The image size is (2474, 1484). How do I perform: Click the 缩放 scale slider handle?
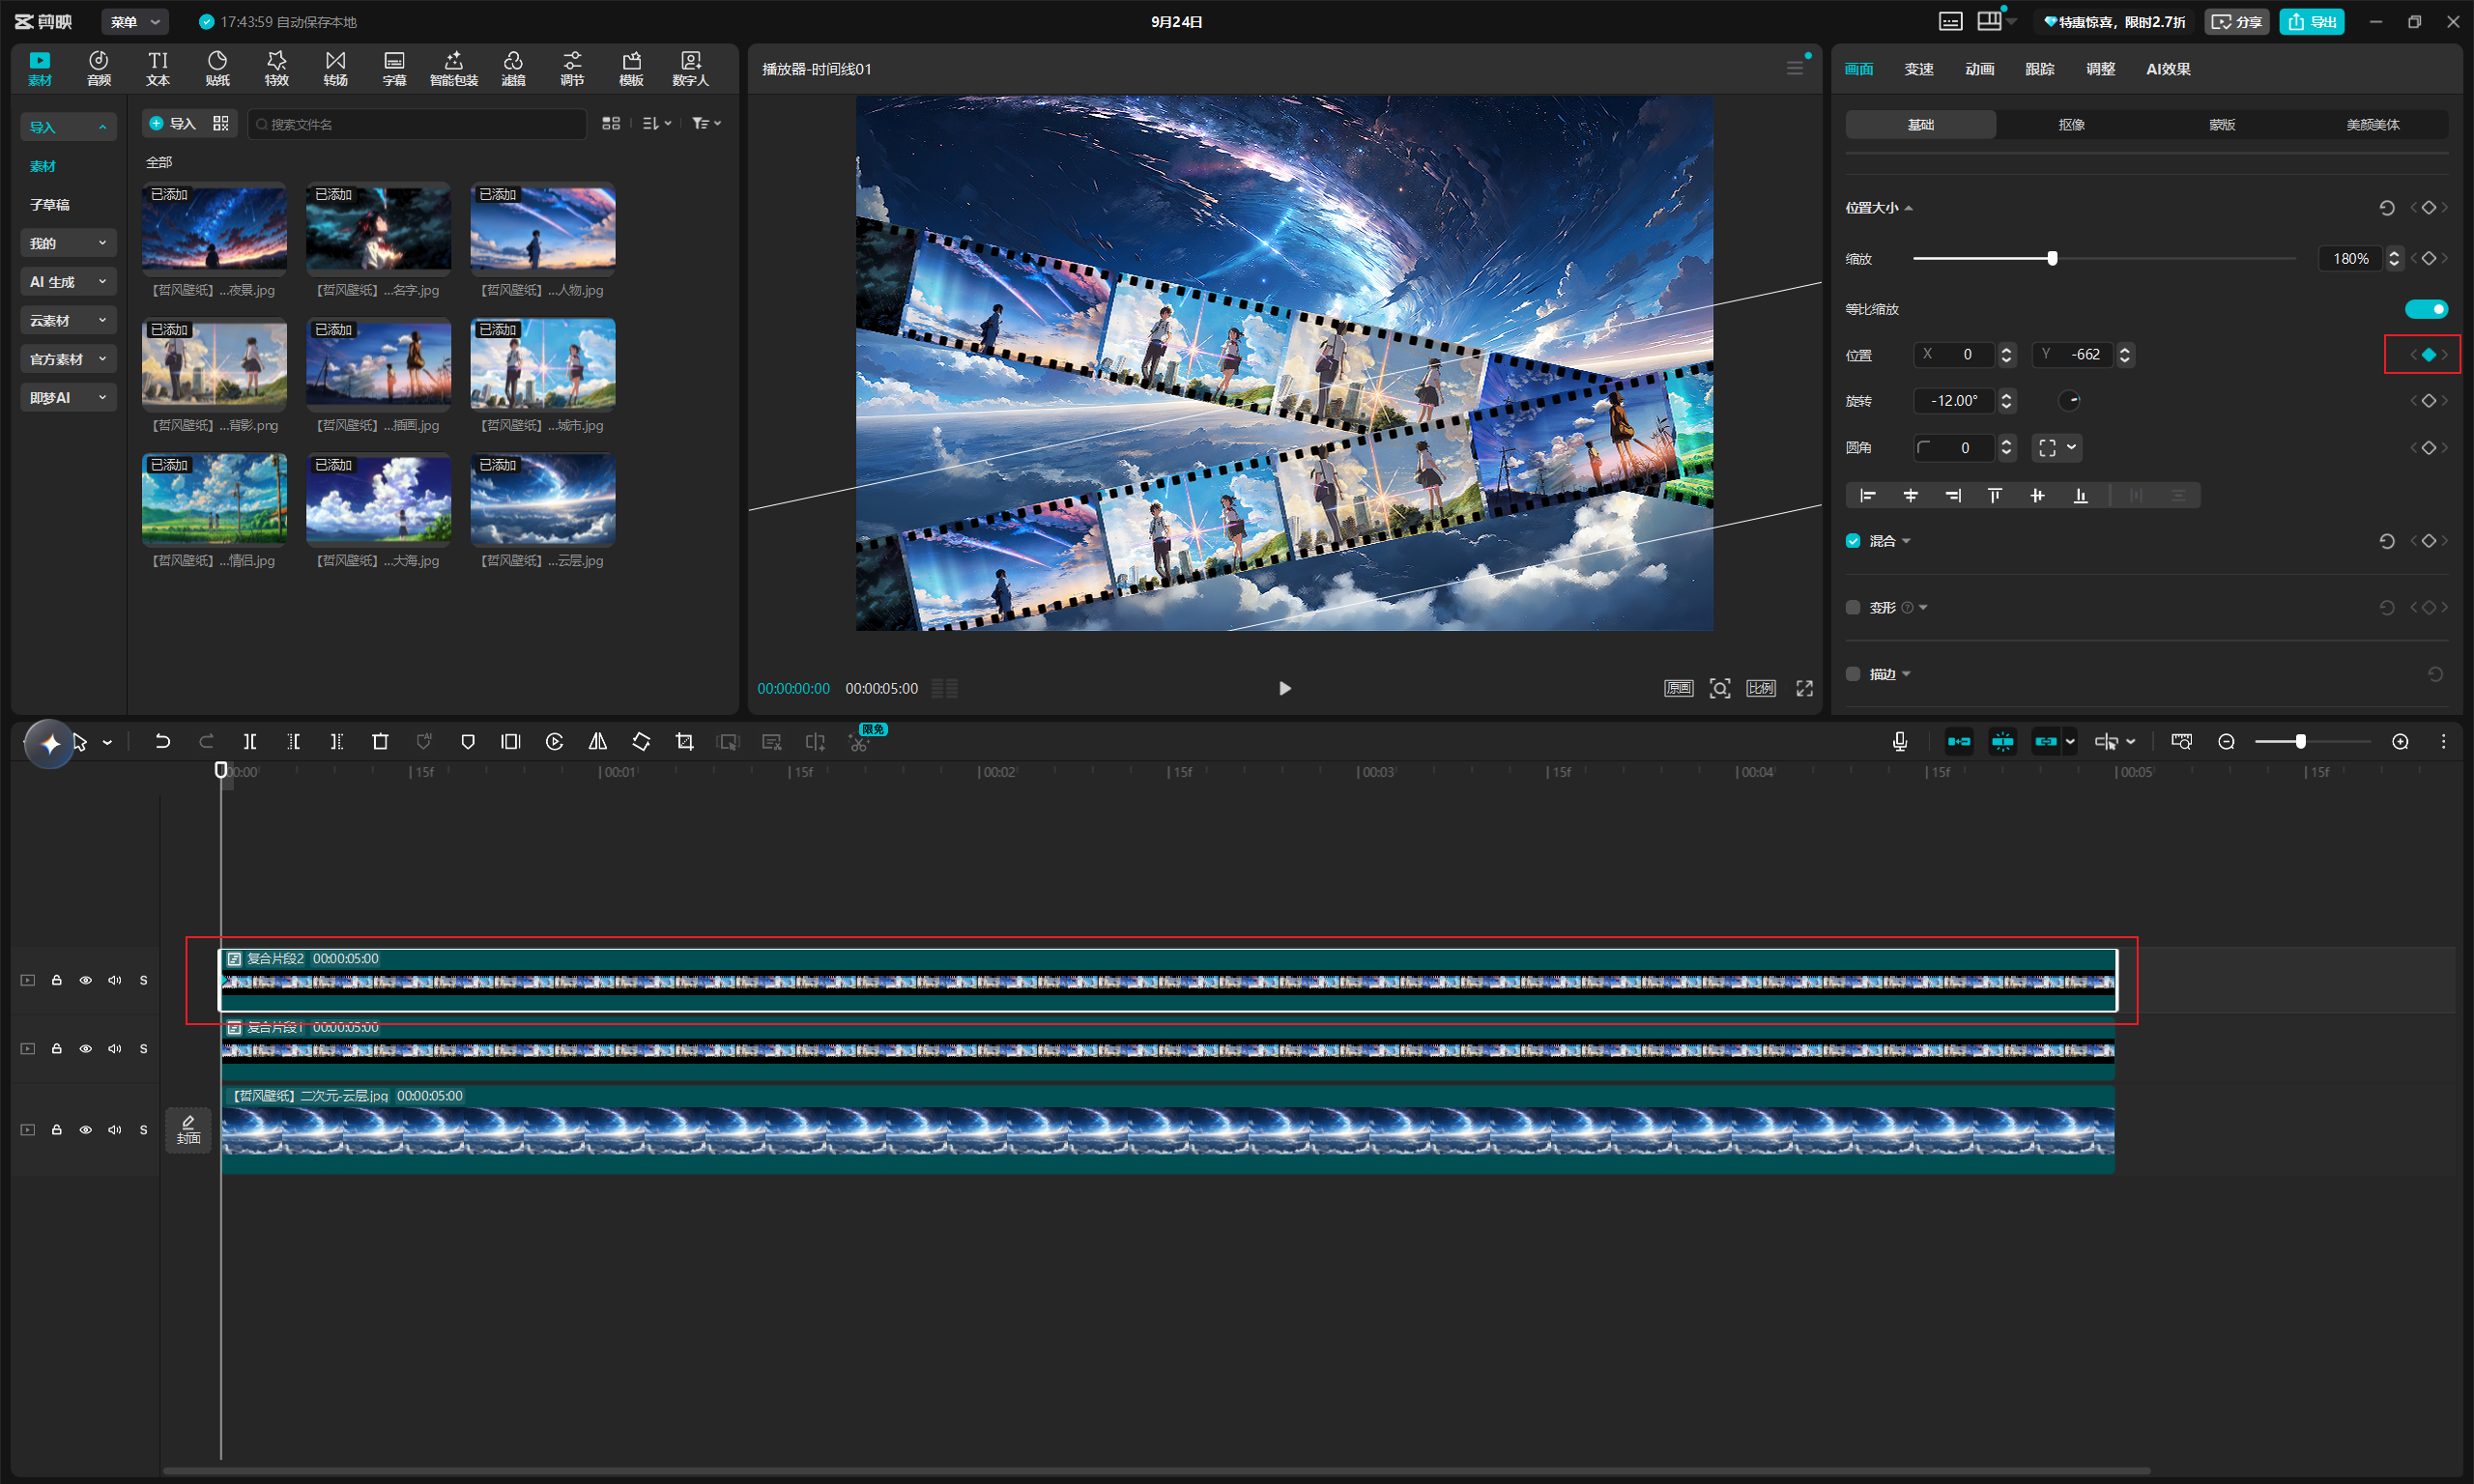pyautogui.click(x=2052, y=258)
